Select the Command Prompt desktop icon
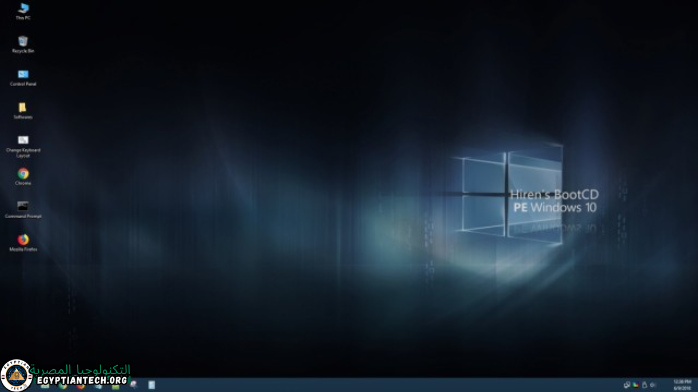Screen dimensions: 698x392 click(x=23, y=210)
